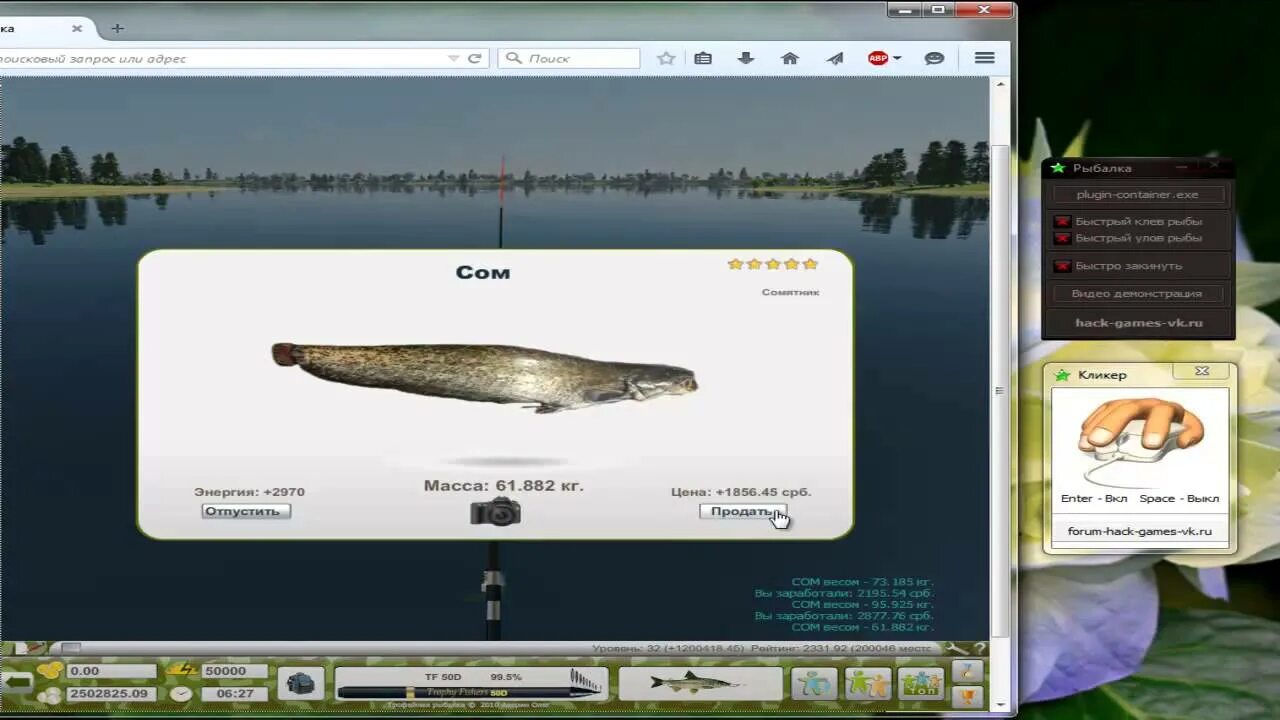The image size is (1280, 720).
Task: Open the address bar history dropdown
Action: (454, 59)
